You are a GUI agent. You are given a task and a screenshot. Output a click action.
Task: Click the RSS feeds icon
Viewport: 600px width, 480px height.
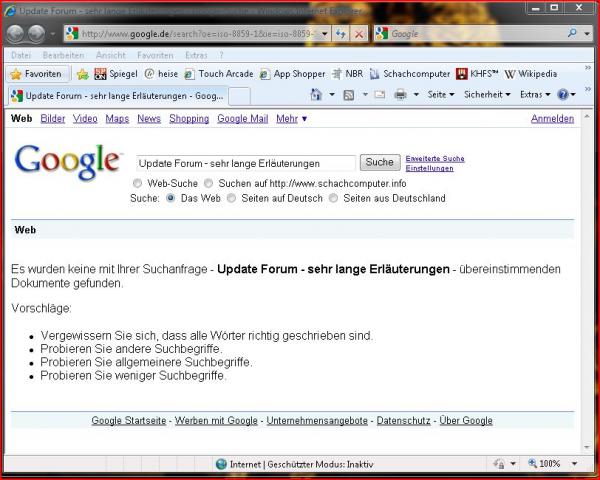tap(348, 95)
